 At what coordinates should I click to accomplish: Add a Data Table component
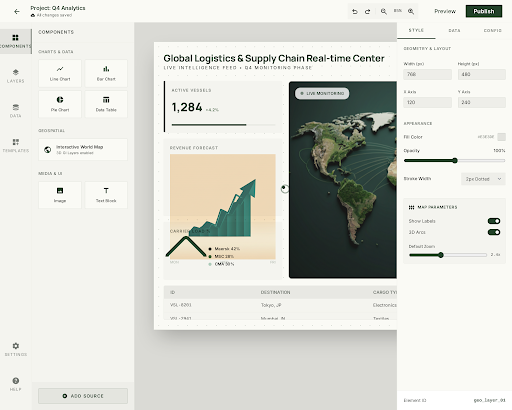tap(106, 104)
